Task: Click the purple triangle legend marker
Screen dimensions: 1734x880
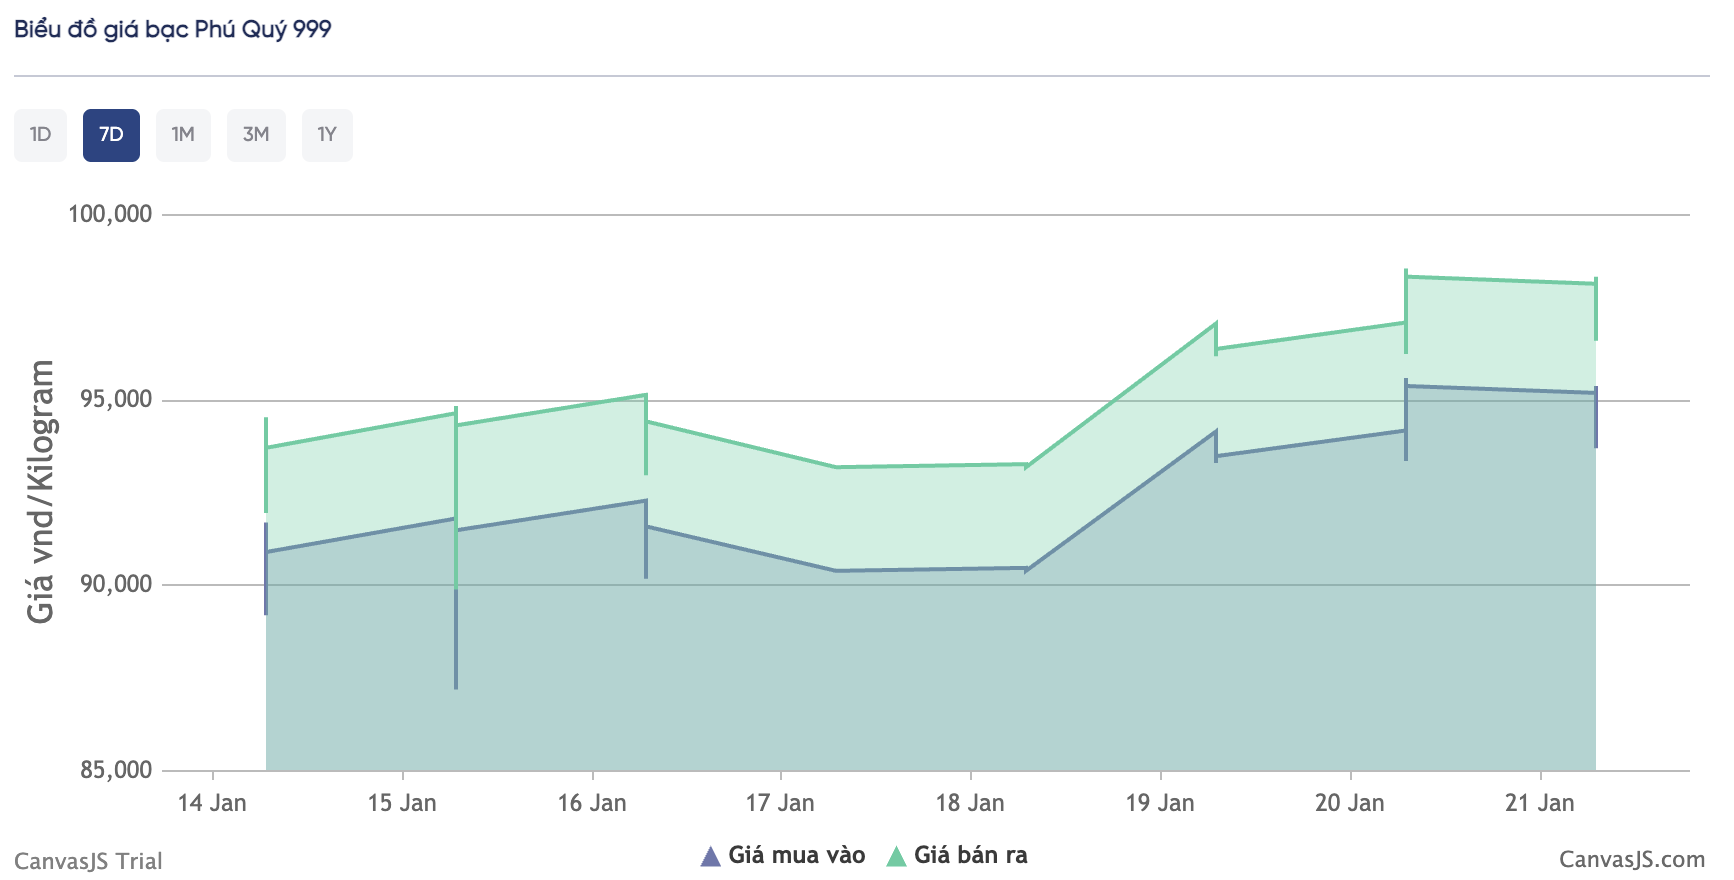Action: click(710, 856)
